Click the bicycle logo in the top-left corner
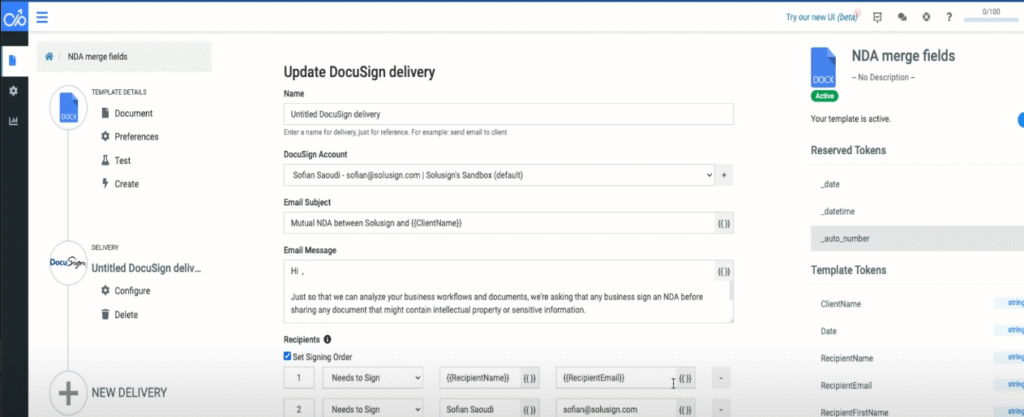The height and width of the screenshot is (417, 1024). pos(14,18)
